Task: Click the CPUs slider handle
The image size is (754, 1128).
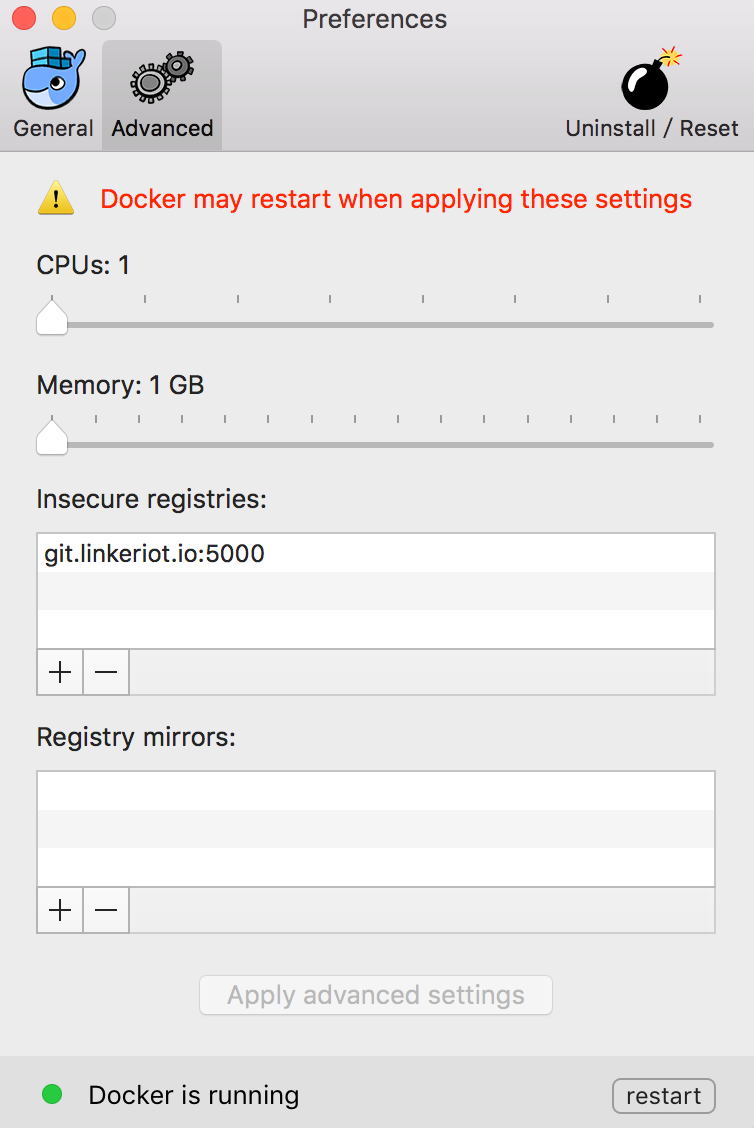Action: [52, 319]
